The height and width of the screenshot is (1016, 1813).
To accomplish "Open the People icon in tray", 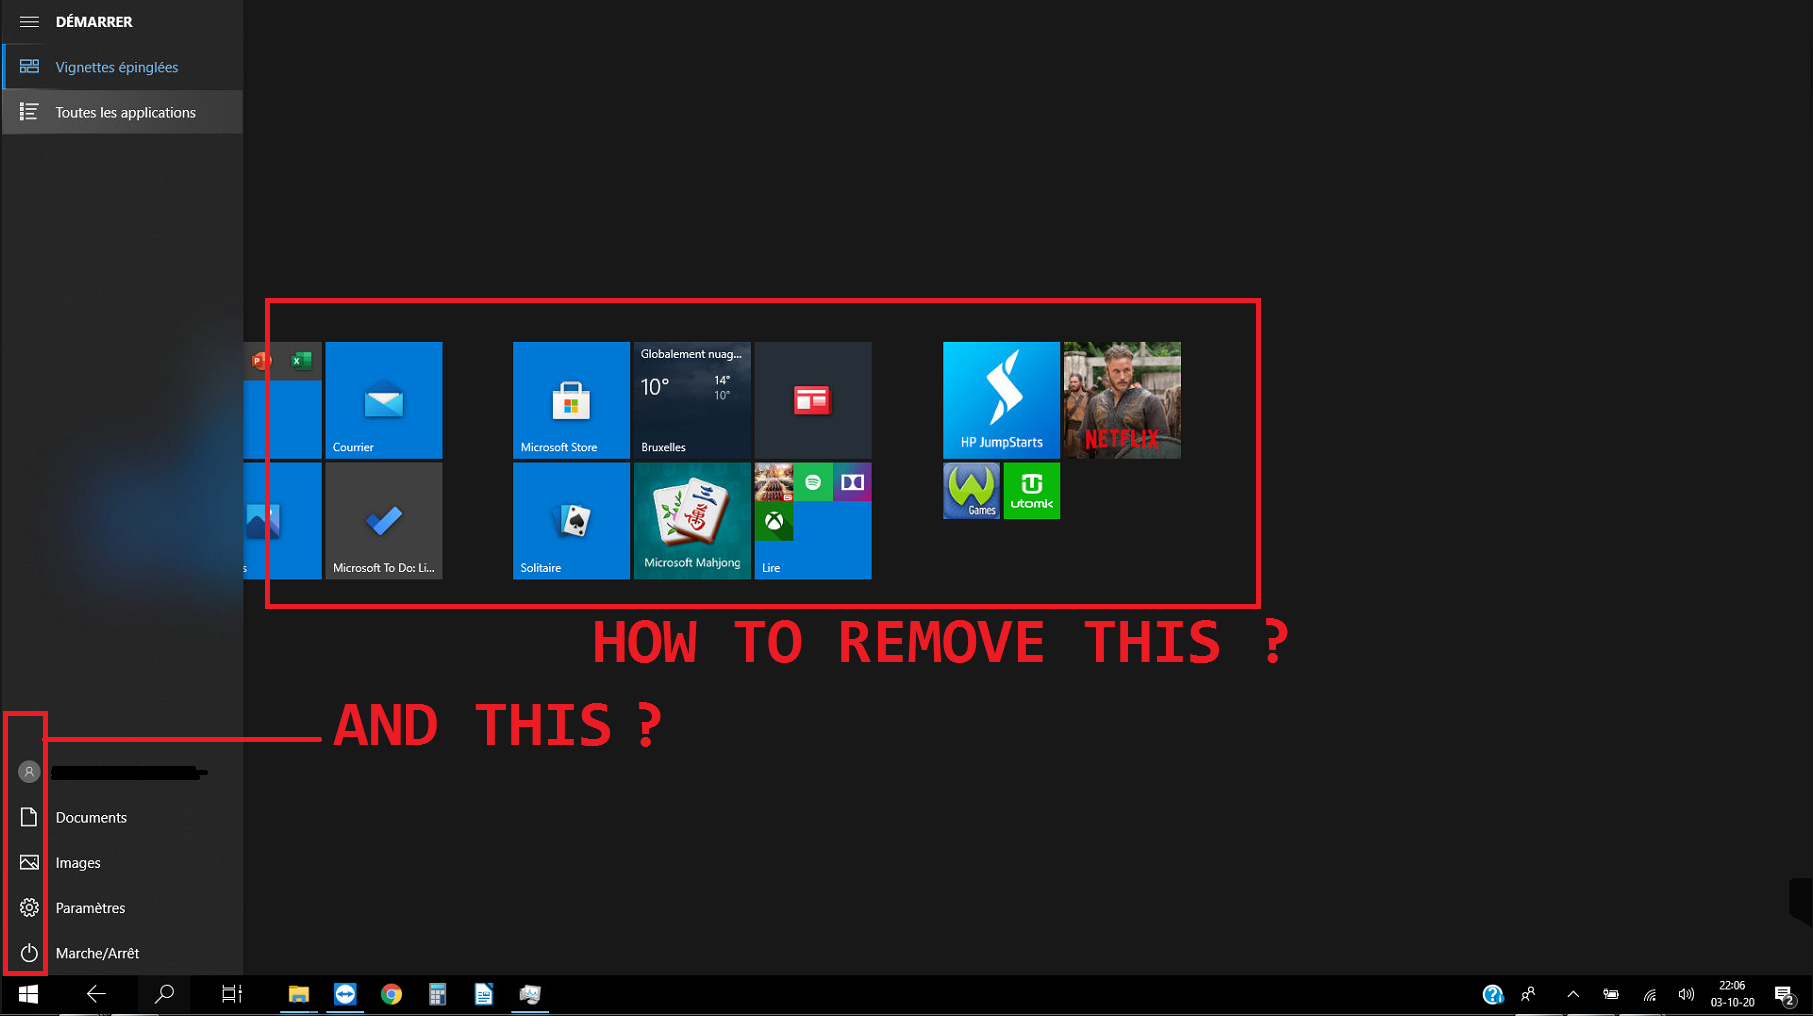I will [x=1528, y=994].
